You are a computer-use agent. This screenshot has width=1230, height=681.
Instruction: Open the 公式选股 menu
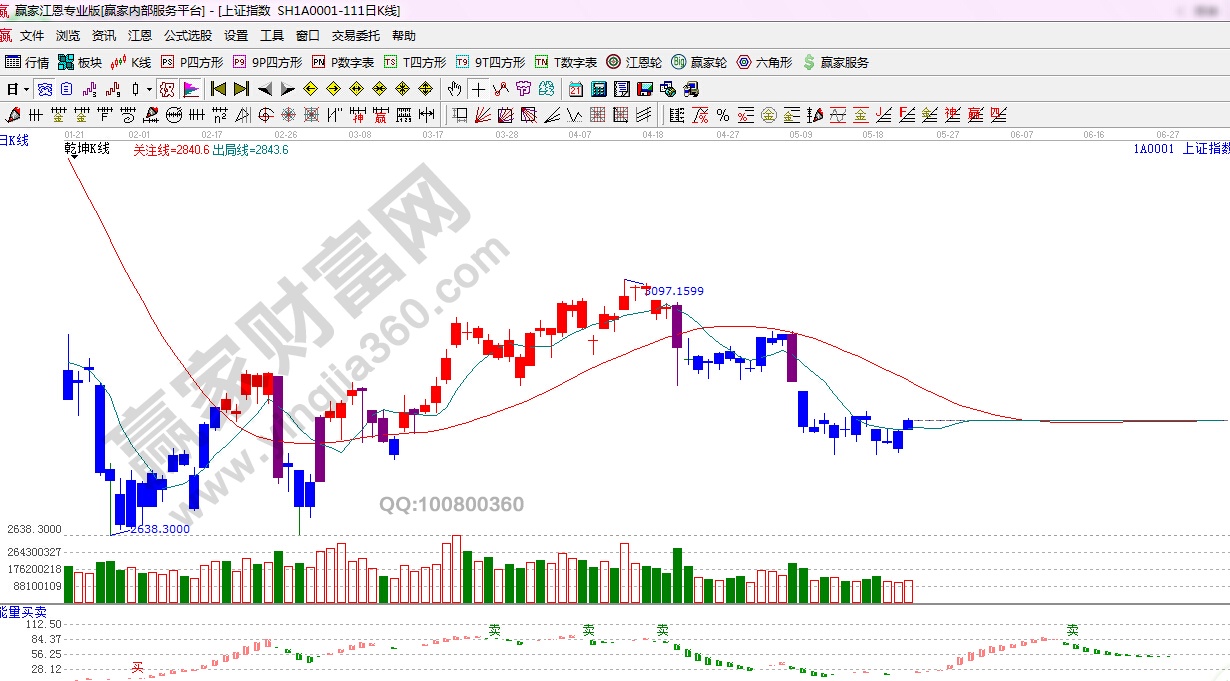tap(188, 35)
